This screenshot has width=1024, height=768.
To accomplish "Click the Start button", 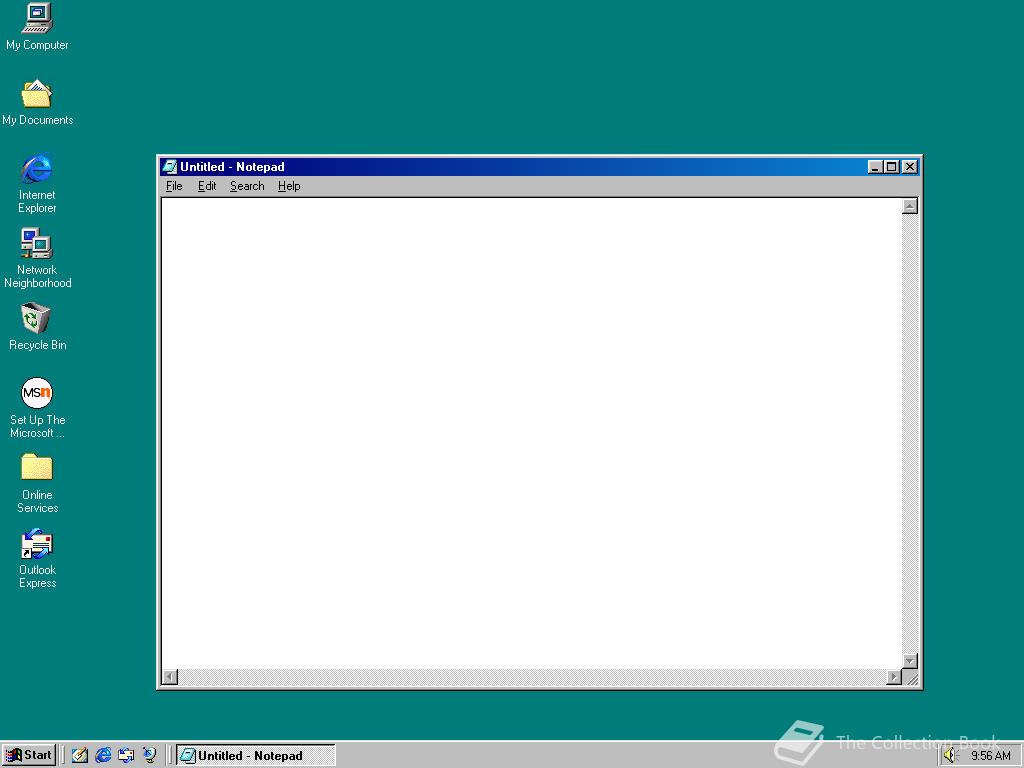I will pyautogui.click(x=29, y=756).
